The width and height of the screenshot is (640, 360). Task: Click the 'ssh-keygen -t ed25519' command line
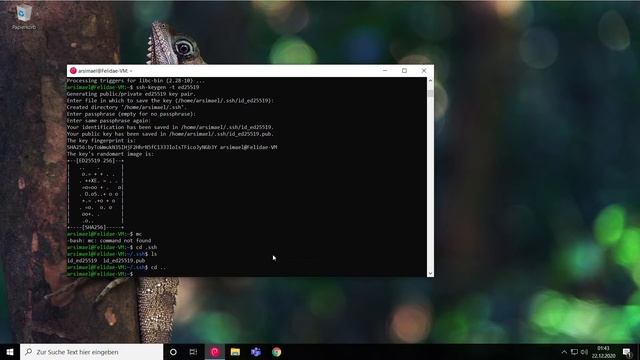point(133,87)
